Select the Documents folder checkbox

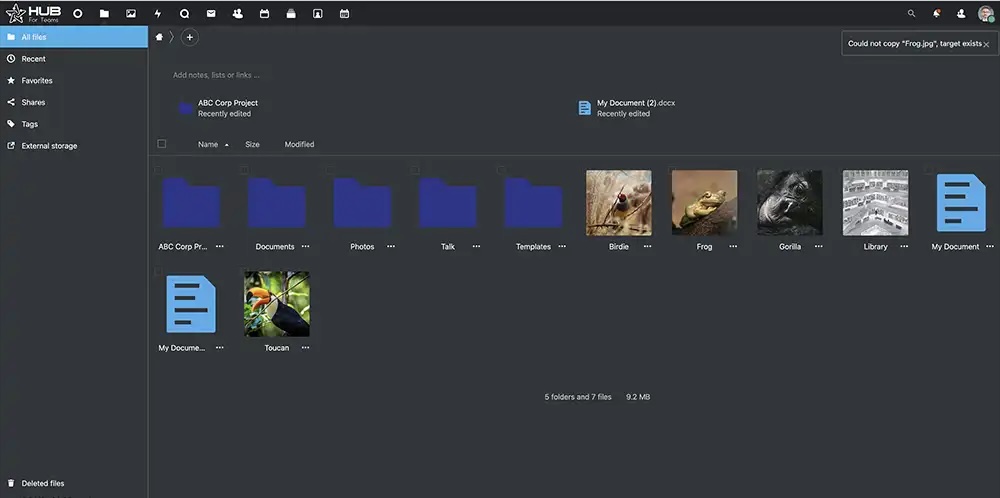244,170
